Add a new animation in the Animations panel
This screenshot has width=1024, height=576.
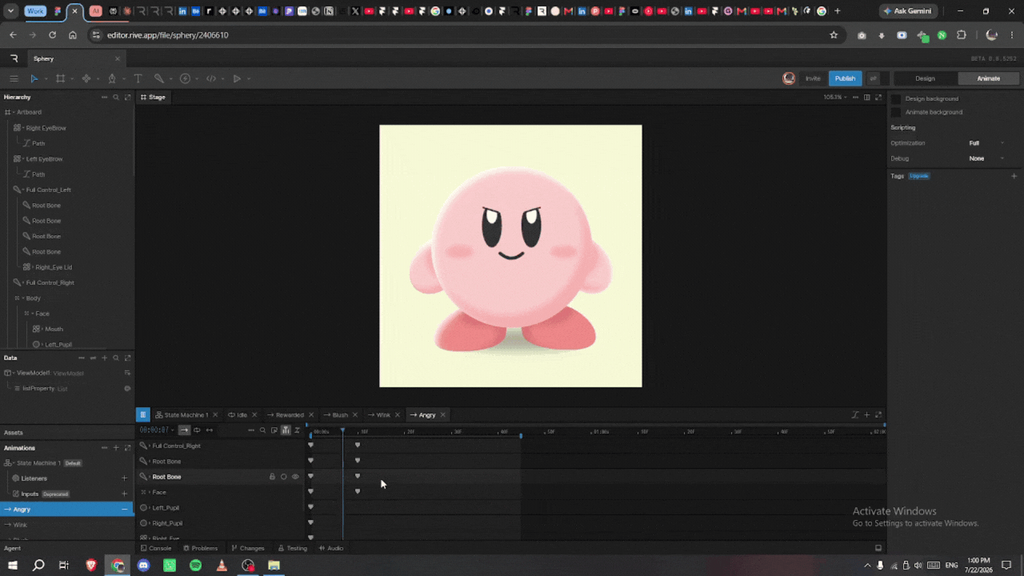[x=116, y=448]
